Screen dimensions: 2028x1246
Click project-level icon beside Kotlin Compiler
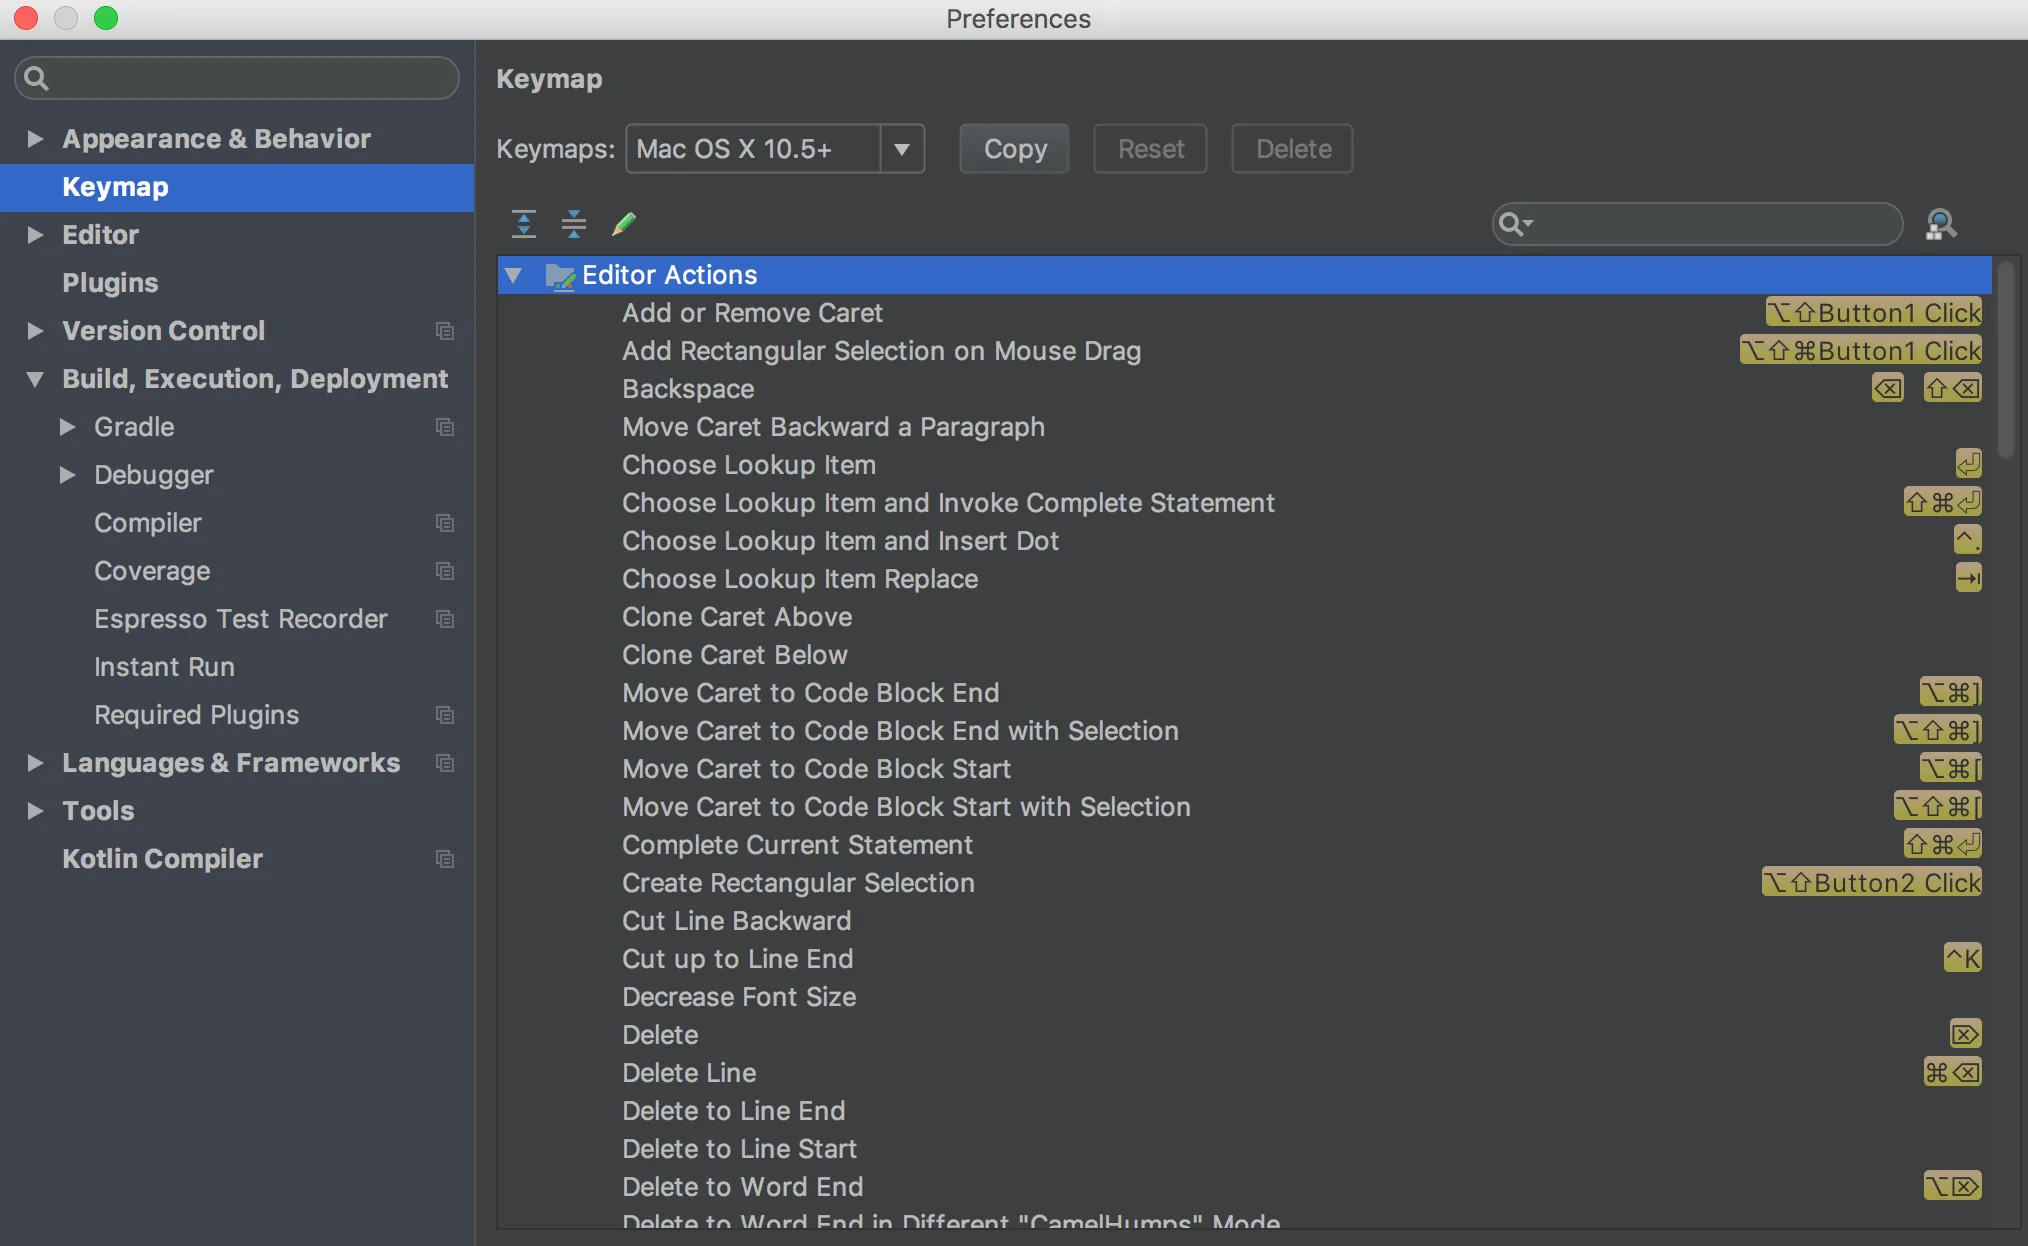tap(445, 859)
